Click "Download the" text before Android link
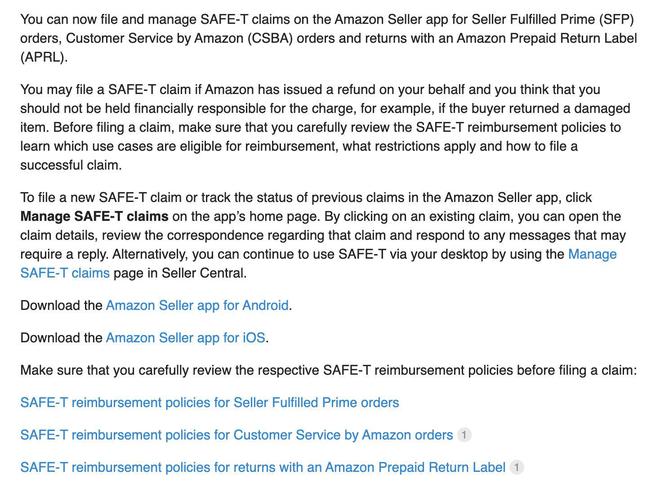This screenshot has width=660, height=484. [61, 305]
